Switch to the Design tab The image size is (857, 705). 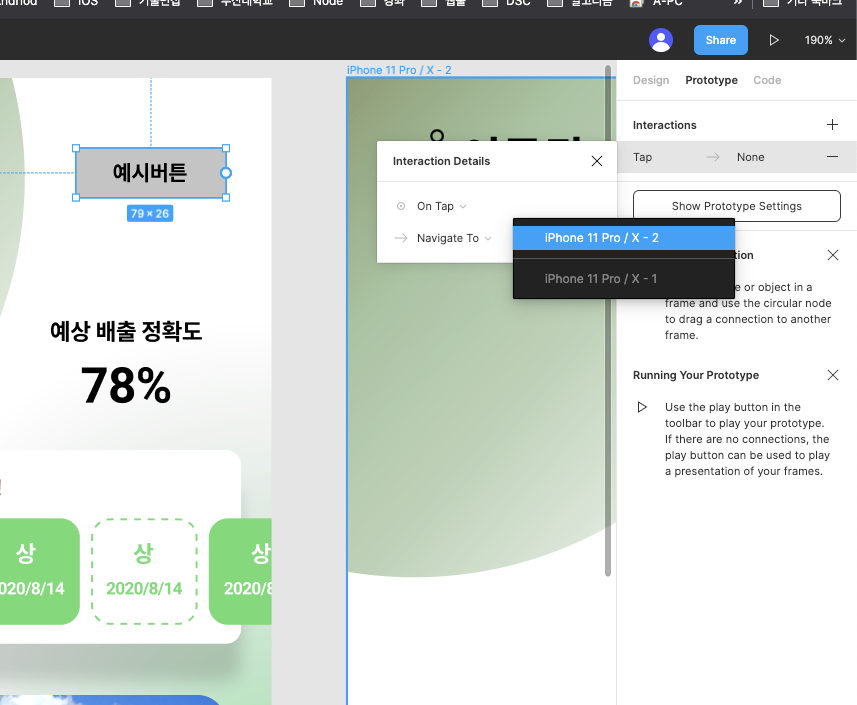[650, 80]
